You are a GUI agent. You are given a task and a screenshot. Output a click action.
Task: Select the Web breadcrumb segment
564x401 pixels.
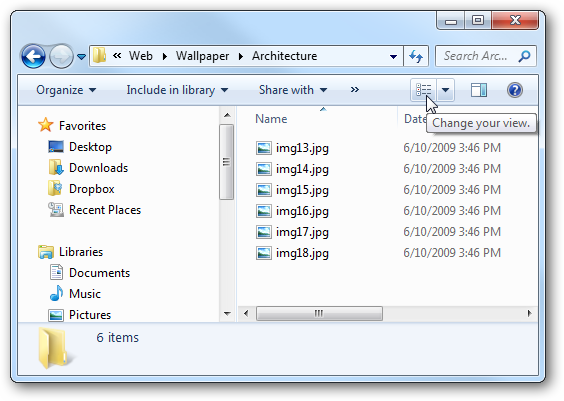coord(141,56)
